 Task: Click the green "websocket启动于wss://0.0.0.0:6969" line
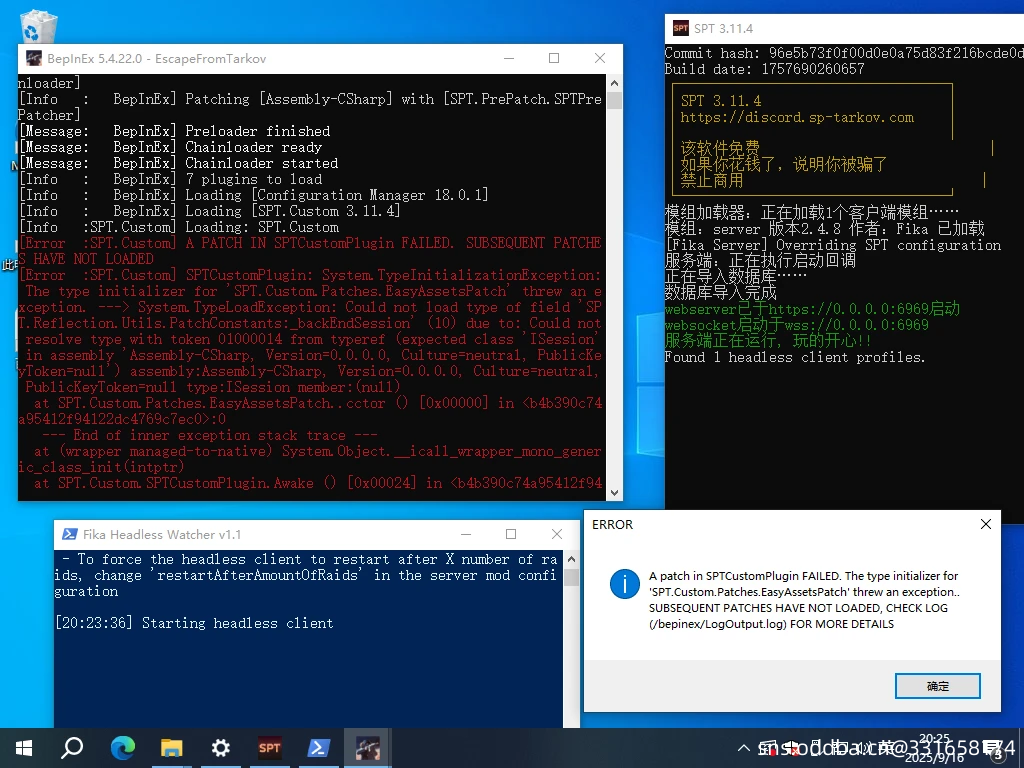pyautogui.click(x=797, y=325)
